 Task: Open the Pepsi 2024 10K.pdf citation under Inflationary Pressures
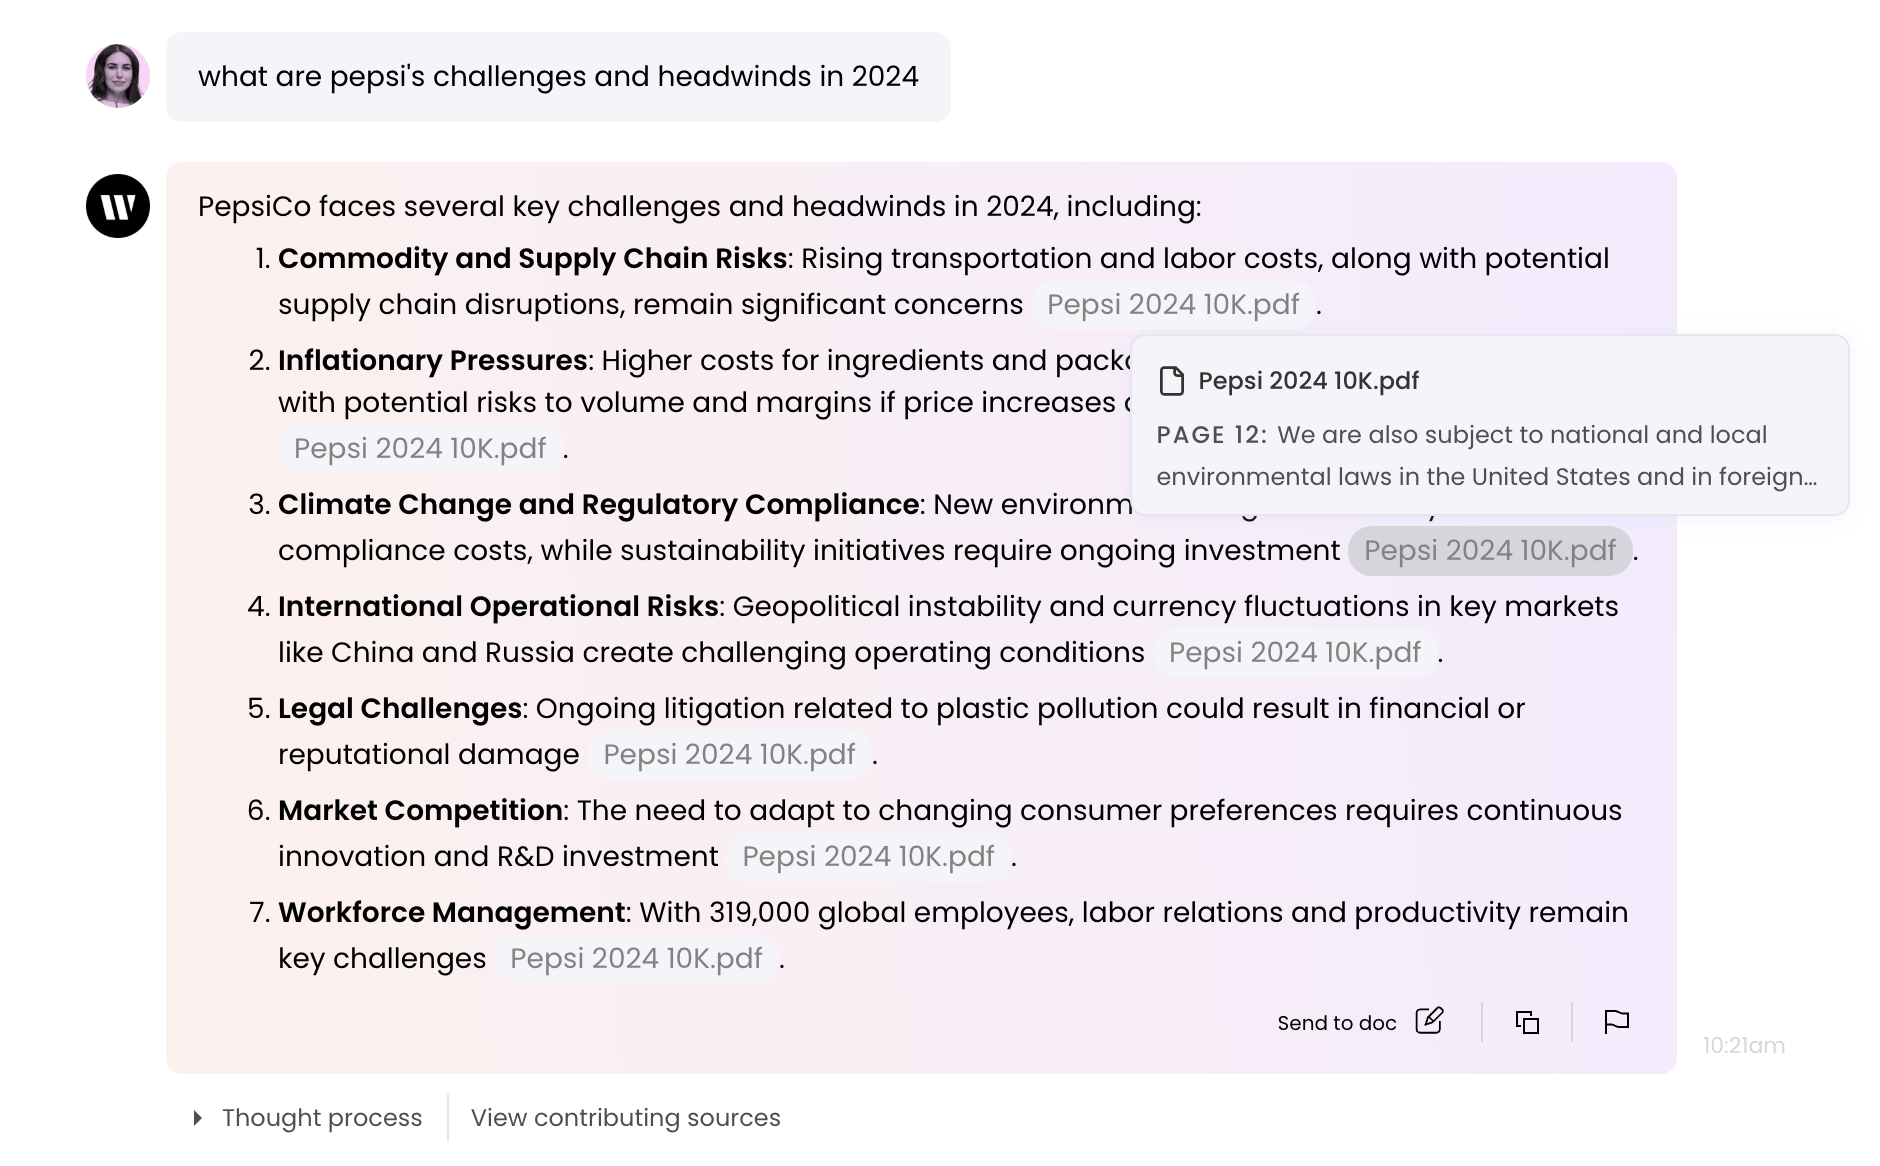click(420, 448)
